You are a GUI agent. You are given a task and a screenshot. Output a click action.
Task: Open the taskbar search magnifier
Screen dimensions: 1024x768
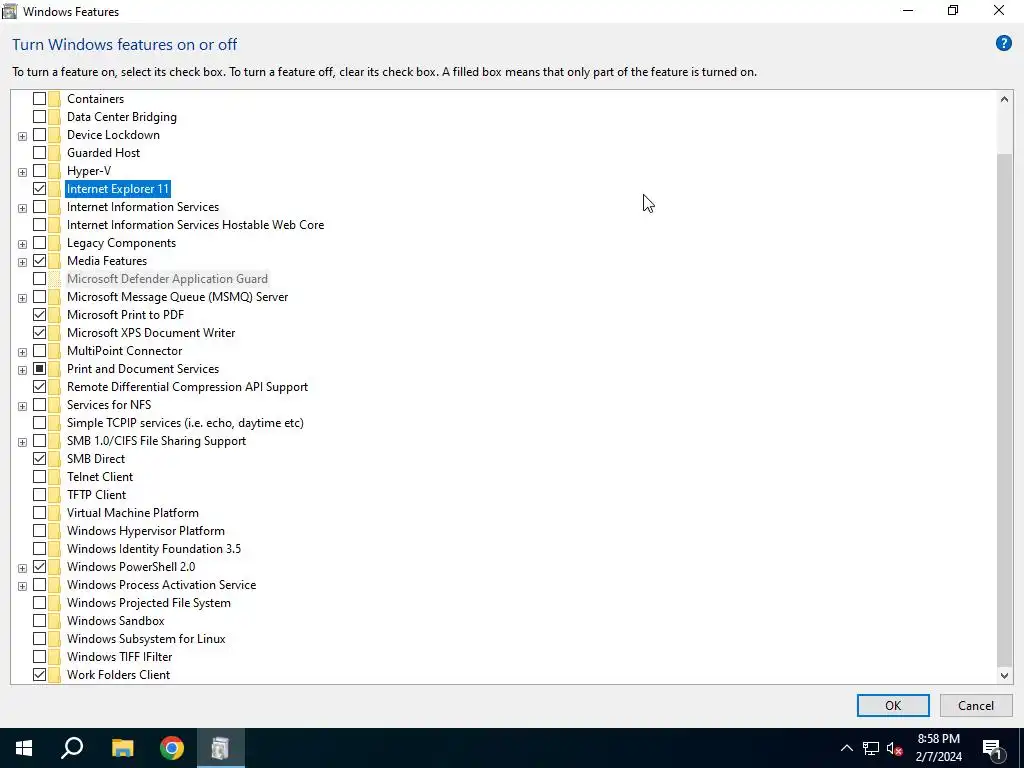pos(72,748)
